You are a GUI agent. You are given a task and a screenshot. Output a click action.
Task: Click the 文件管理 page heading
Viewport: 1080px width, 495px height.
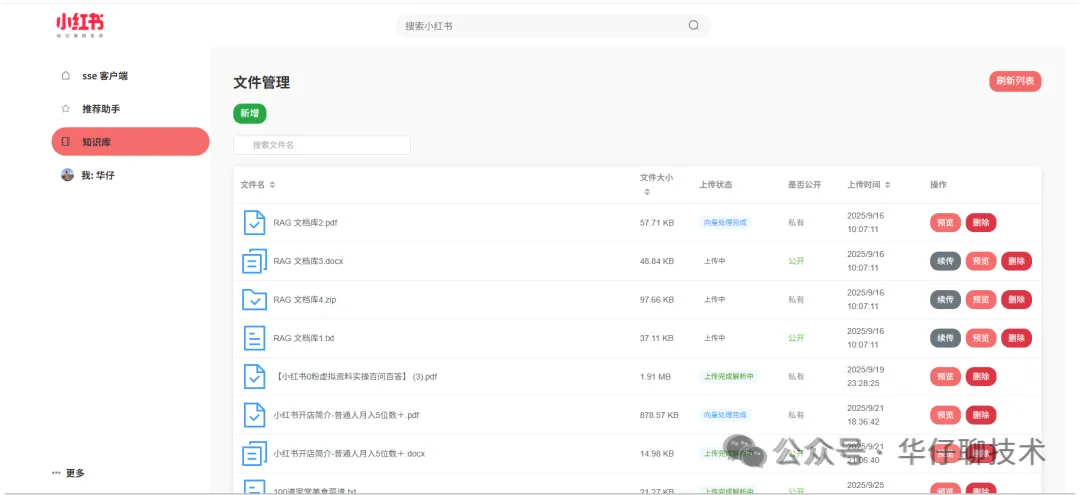[262, 83]
